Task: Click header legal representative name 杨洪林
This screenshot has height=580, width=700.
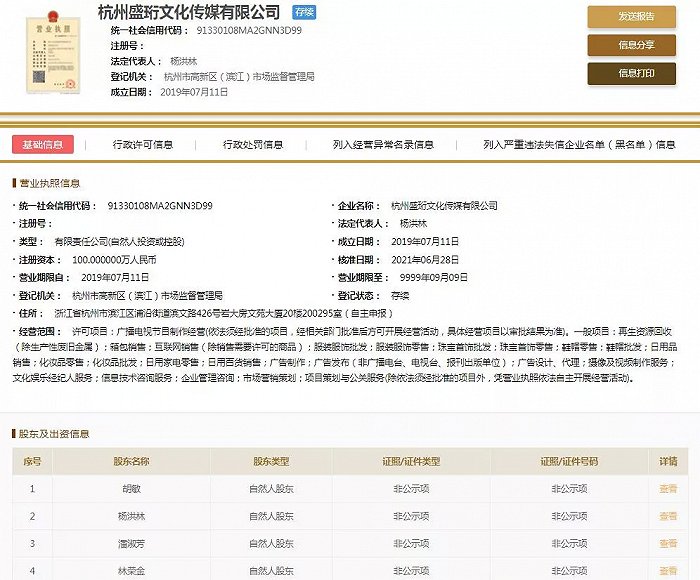Action: [x=183, y=61]
